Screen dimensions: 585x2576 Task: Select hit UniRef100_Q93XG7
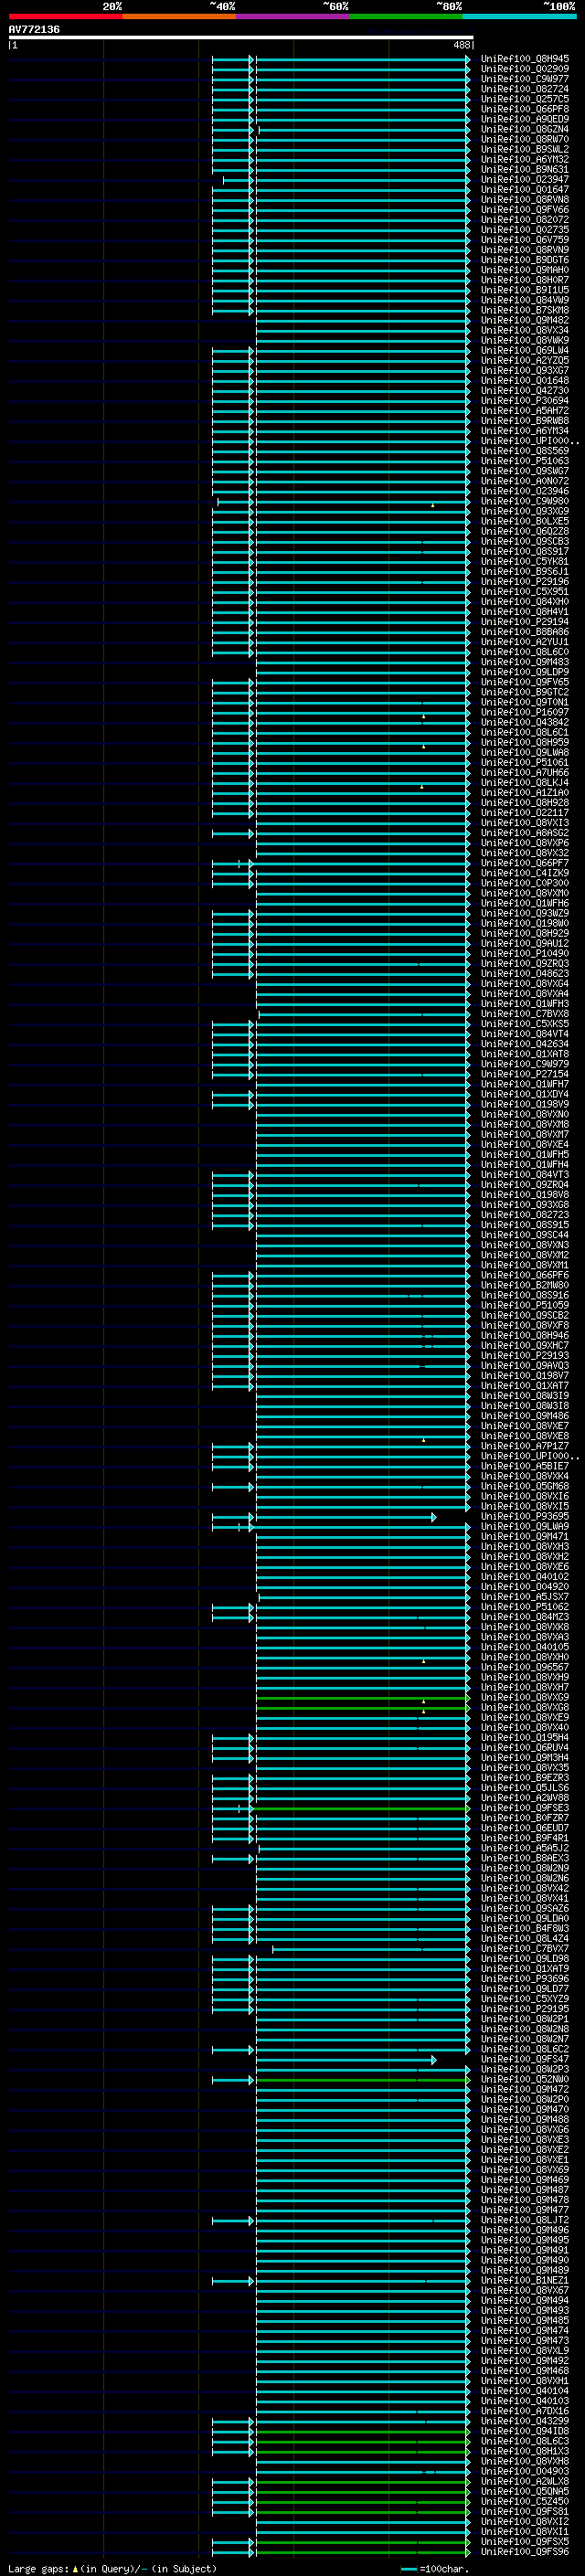point(525,370)
